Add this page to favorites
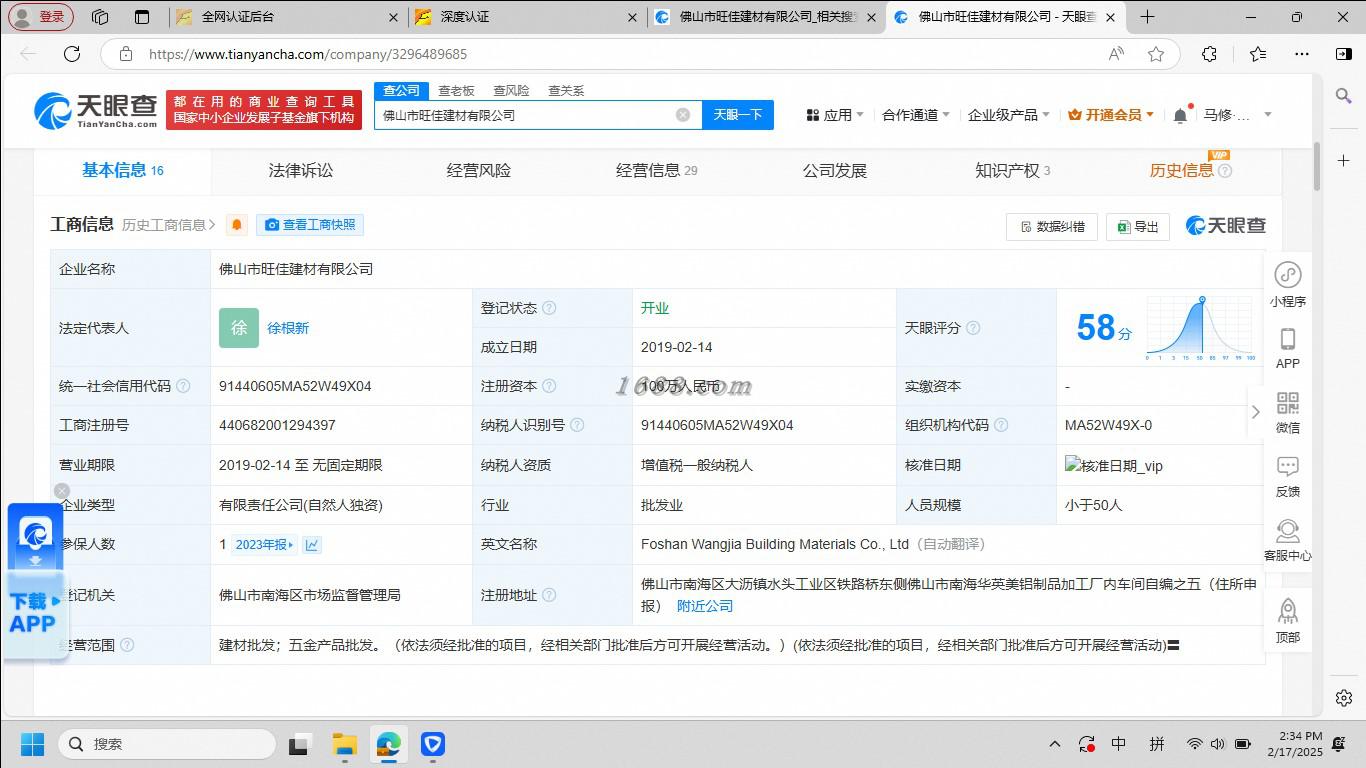Screen dimensions: 1366x768 tap(1156, 54)
